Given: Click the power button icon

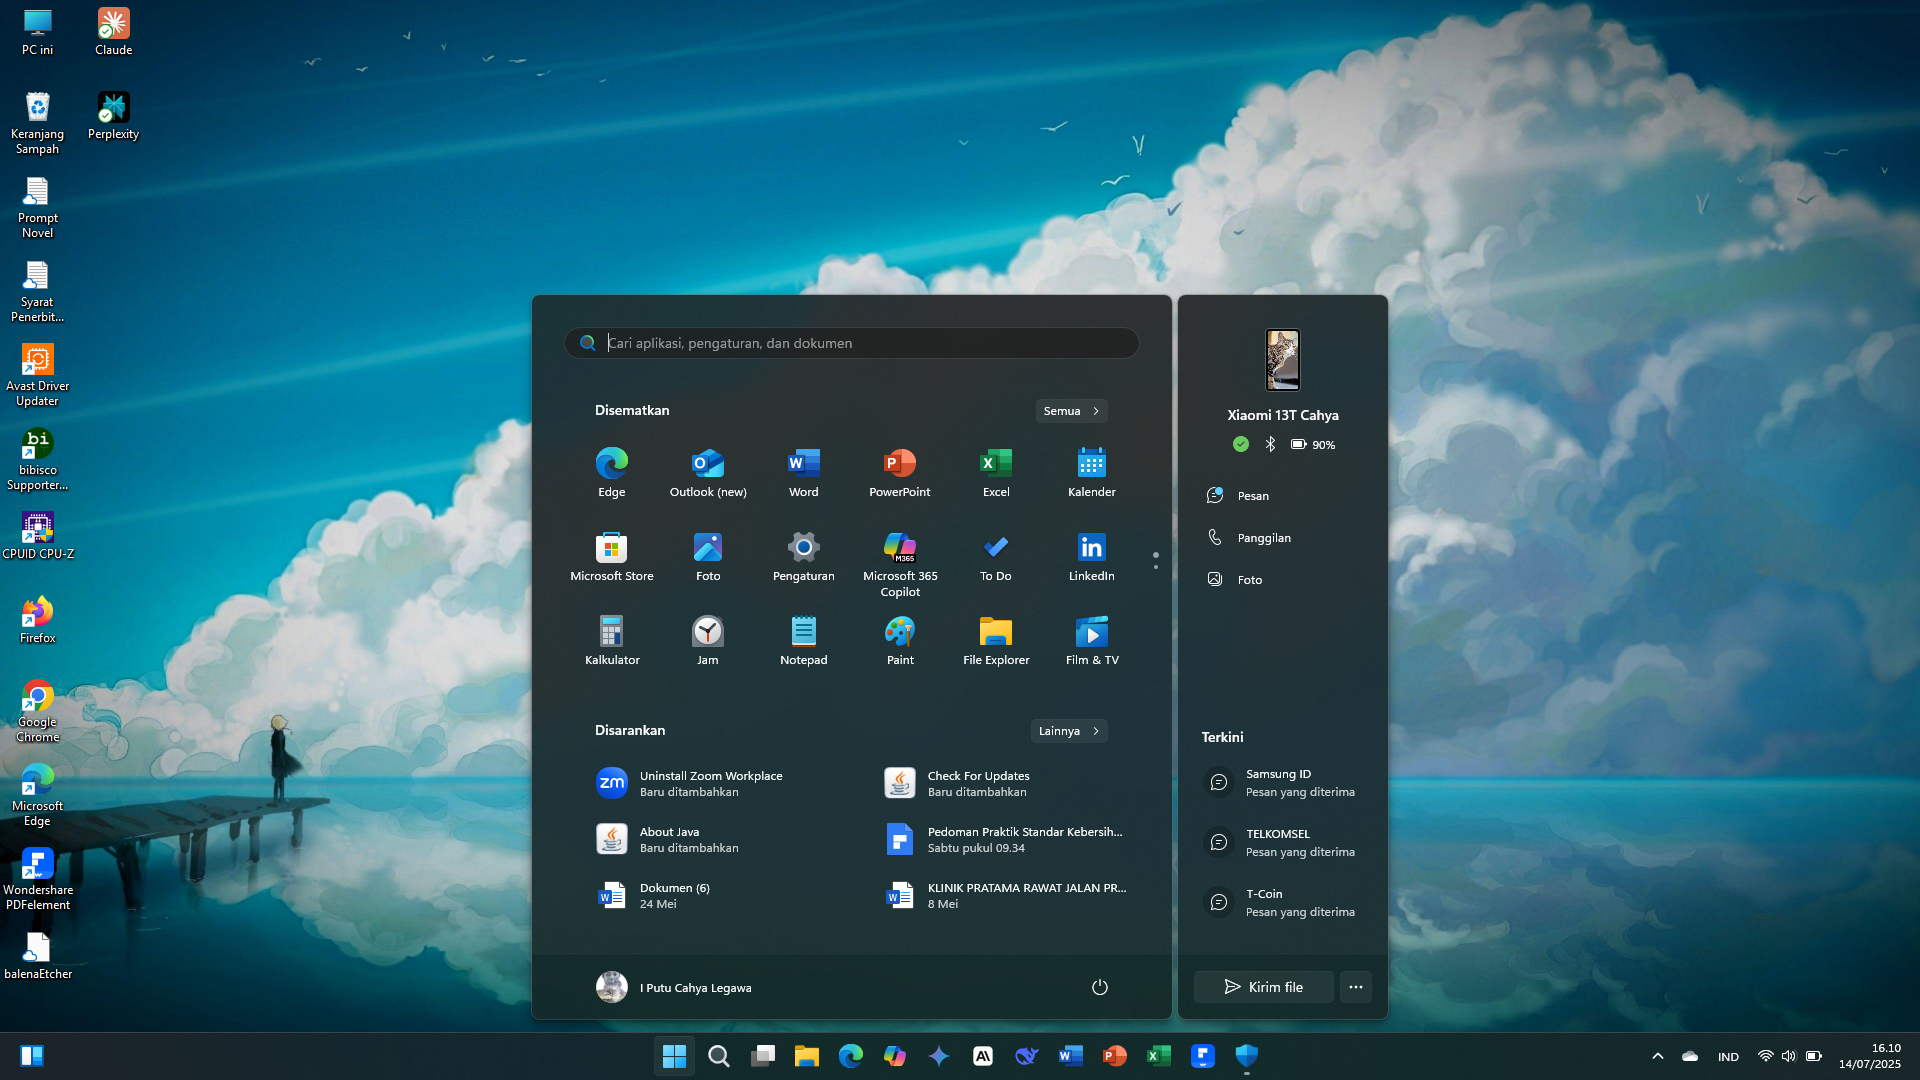Looking at the screenshot, I should point(1099,987).
